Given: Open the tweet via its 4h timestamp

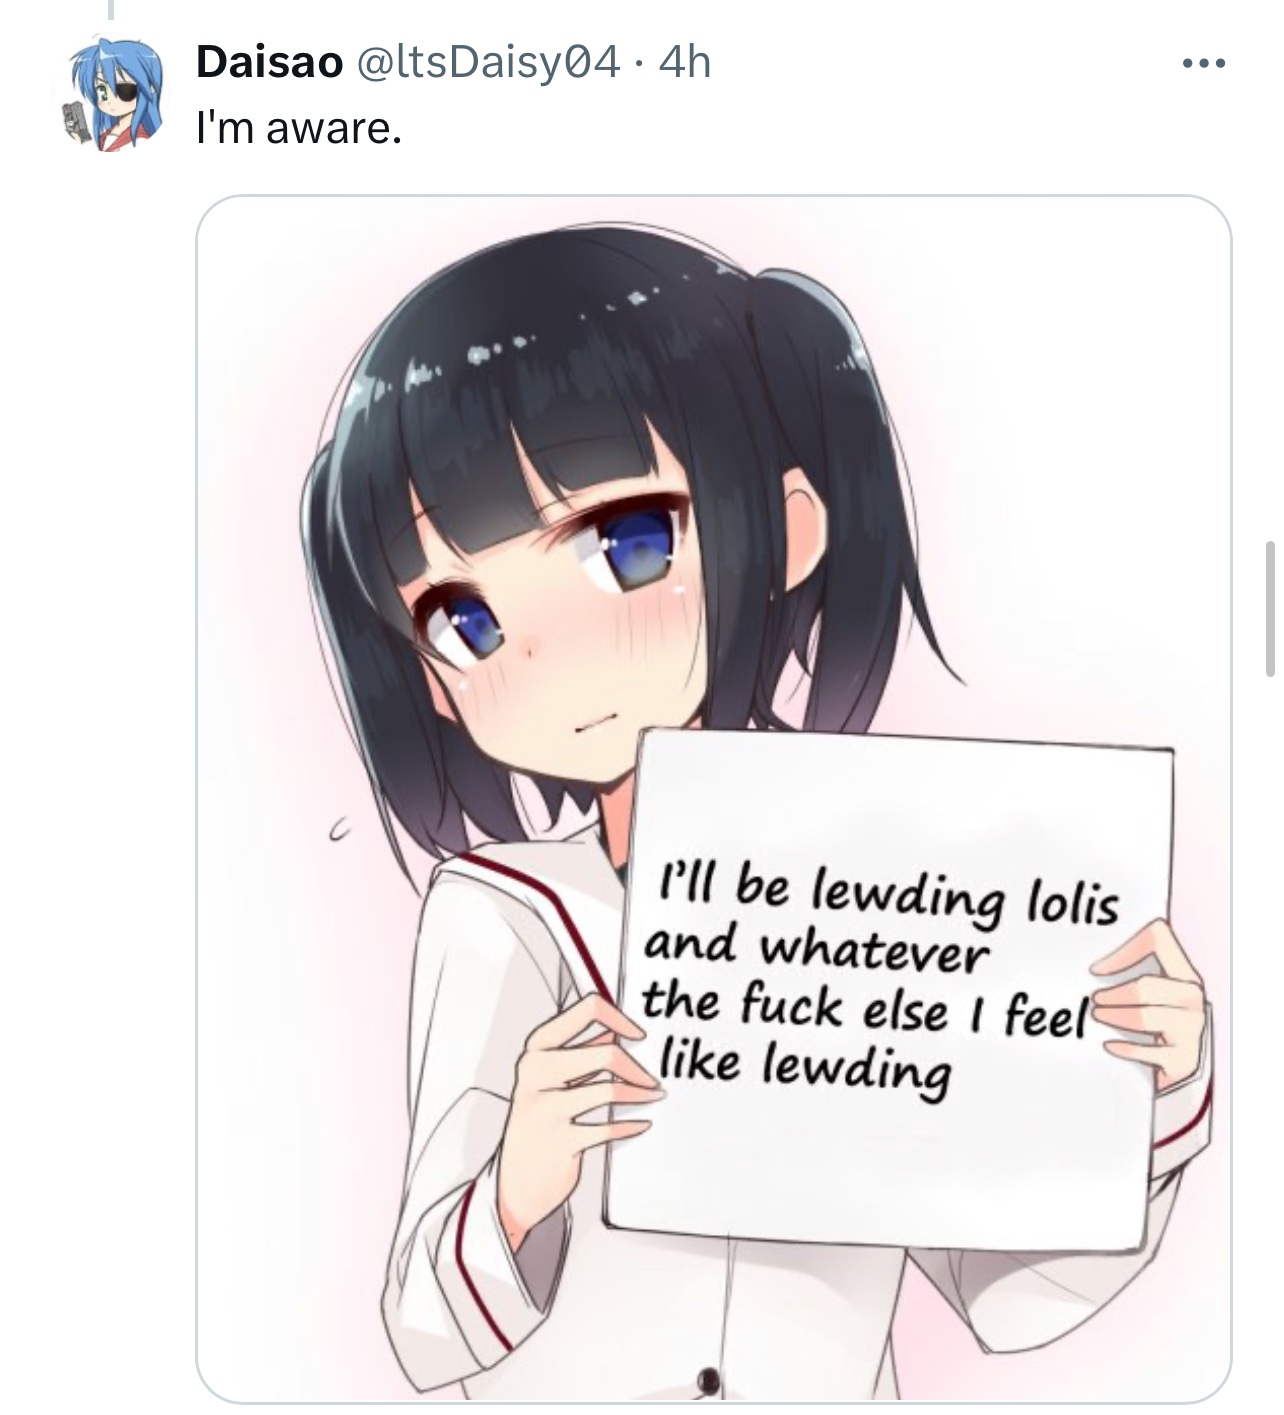Looking at the screenshot, I should pyautogui.click(x=686, y=64).
